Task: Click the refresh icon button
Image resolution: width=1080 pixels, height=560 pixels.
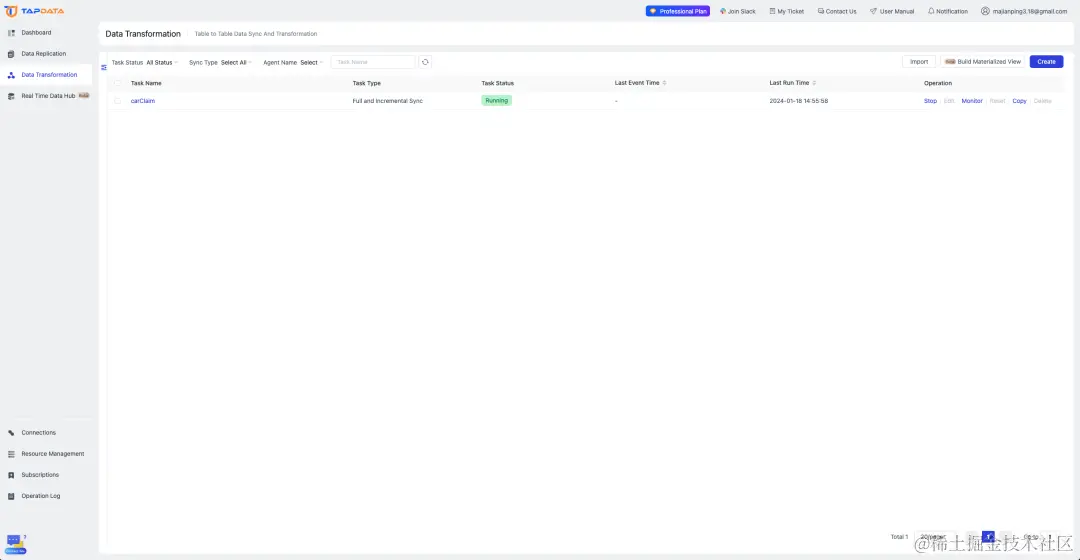Action: click(425, 62)
